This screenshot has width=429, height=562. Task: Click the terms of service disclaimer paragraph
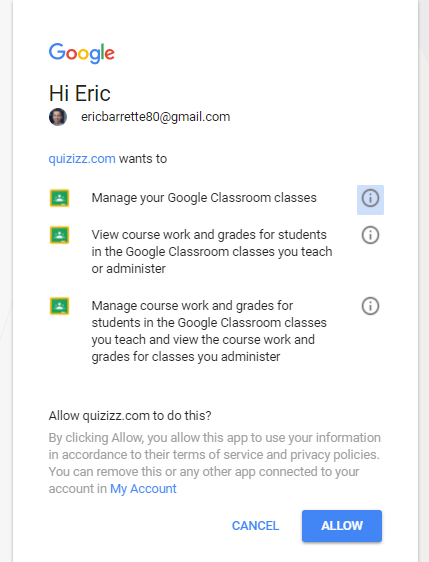pos(215,463)
